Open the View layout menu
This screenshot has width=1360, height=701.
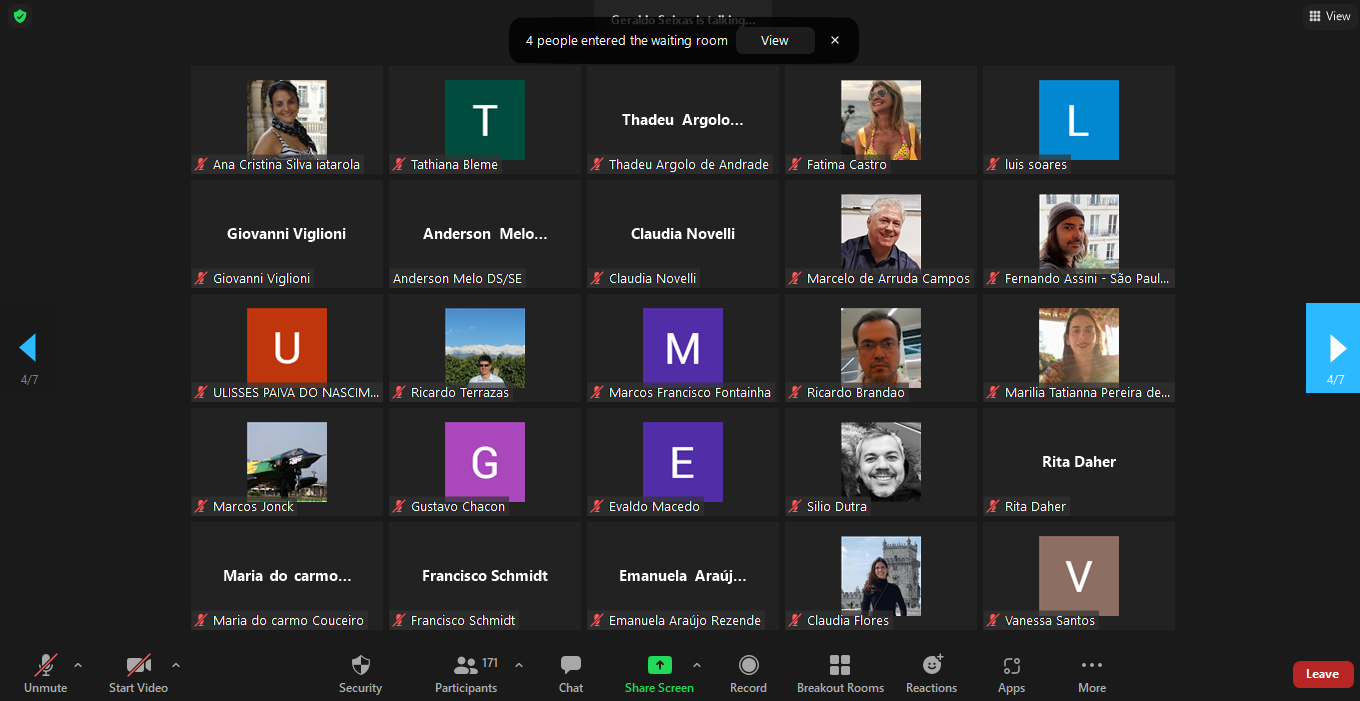click(1329, 16)
